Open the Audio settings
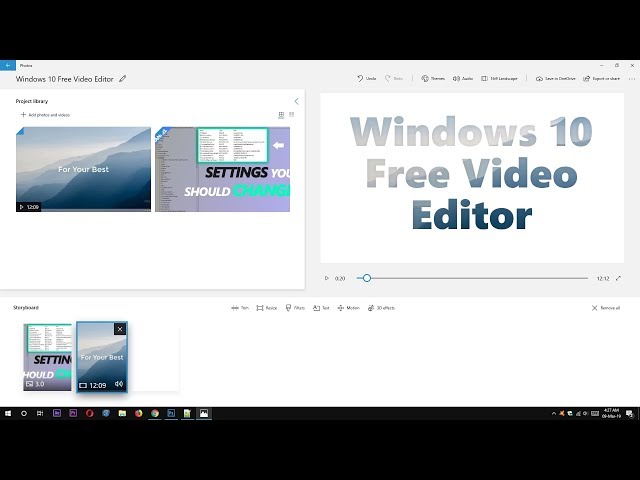 (x=463, y=78)
